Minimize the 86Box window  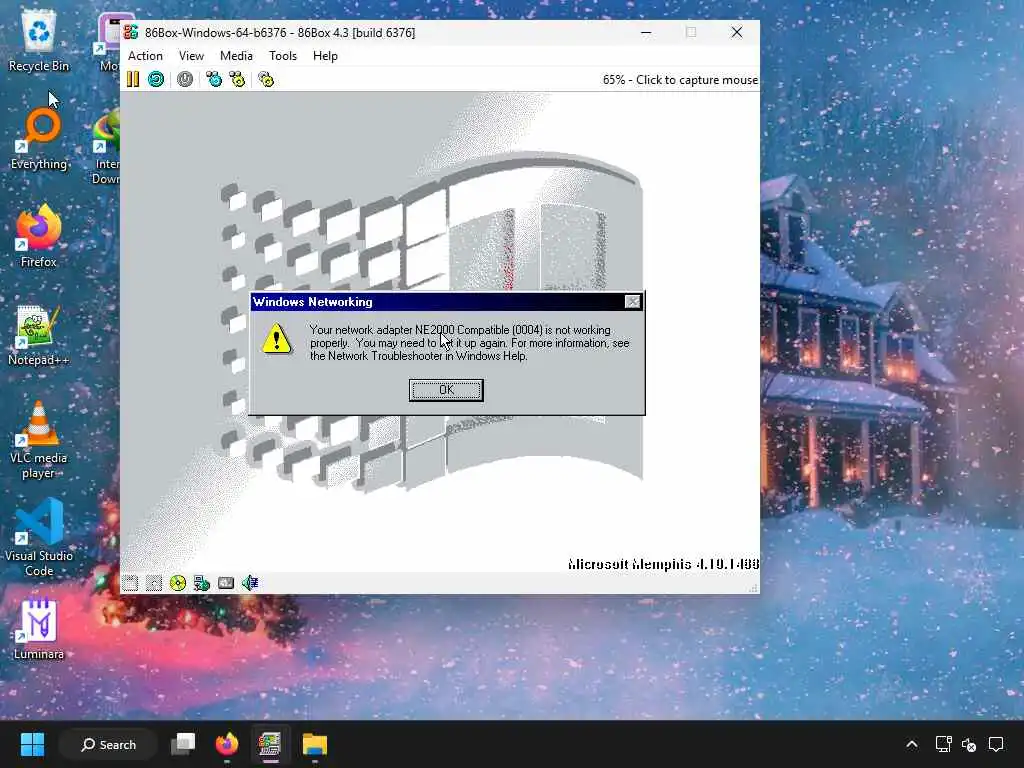pyautogui.click(x=646, y=32)
